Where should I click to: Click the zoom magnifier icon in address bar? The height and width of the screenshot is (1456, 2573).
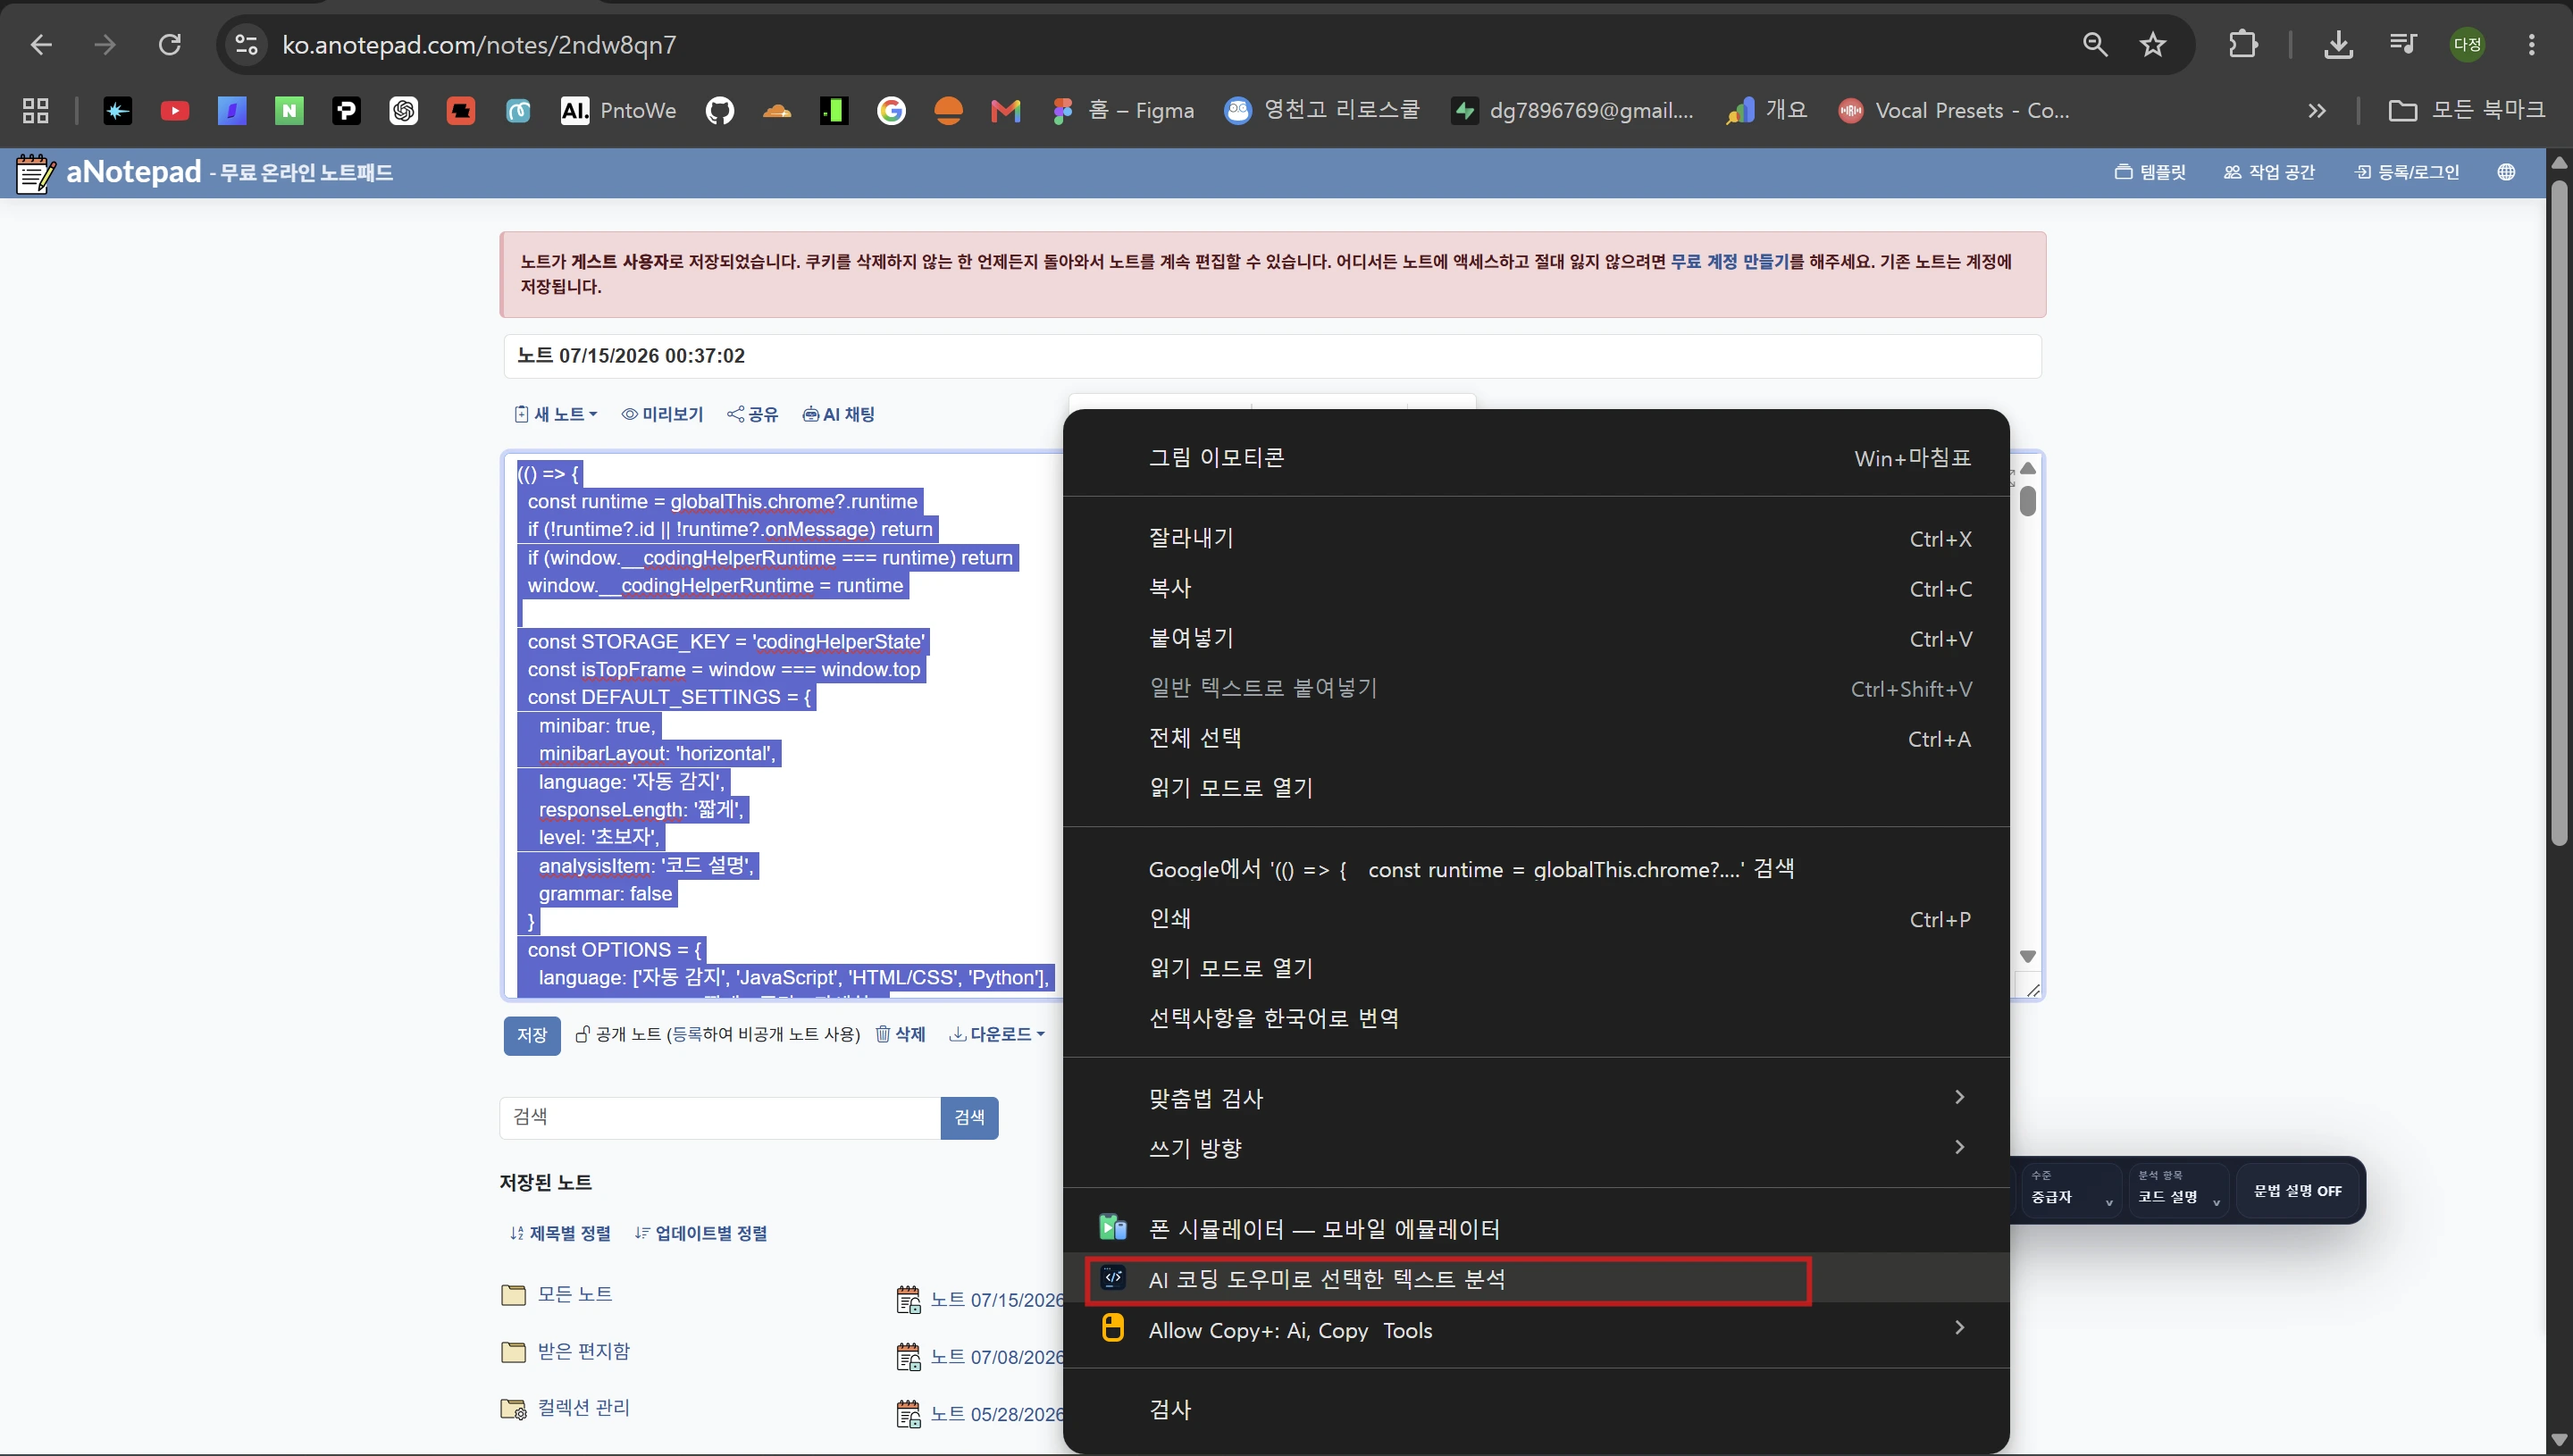[x=2095, y=45]
